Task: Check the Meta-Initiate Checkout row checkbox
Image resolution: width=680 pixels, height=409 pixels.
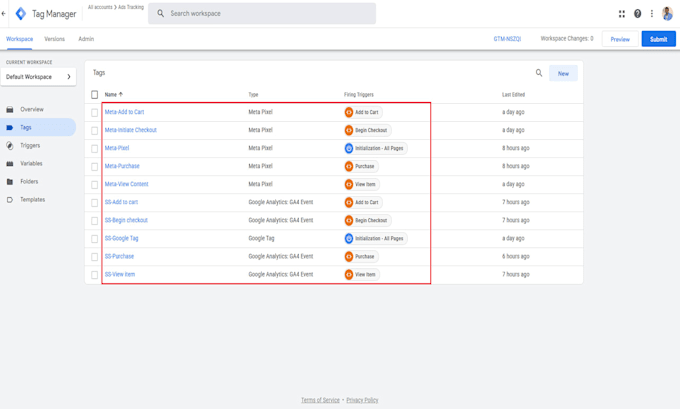Action: coord(95,131)
